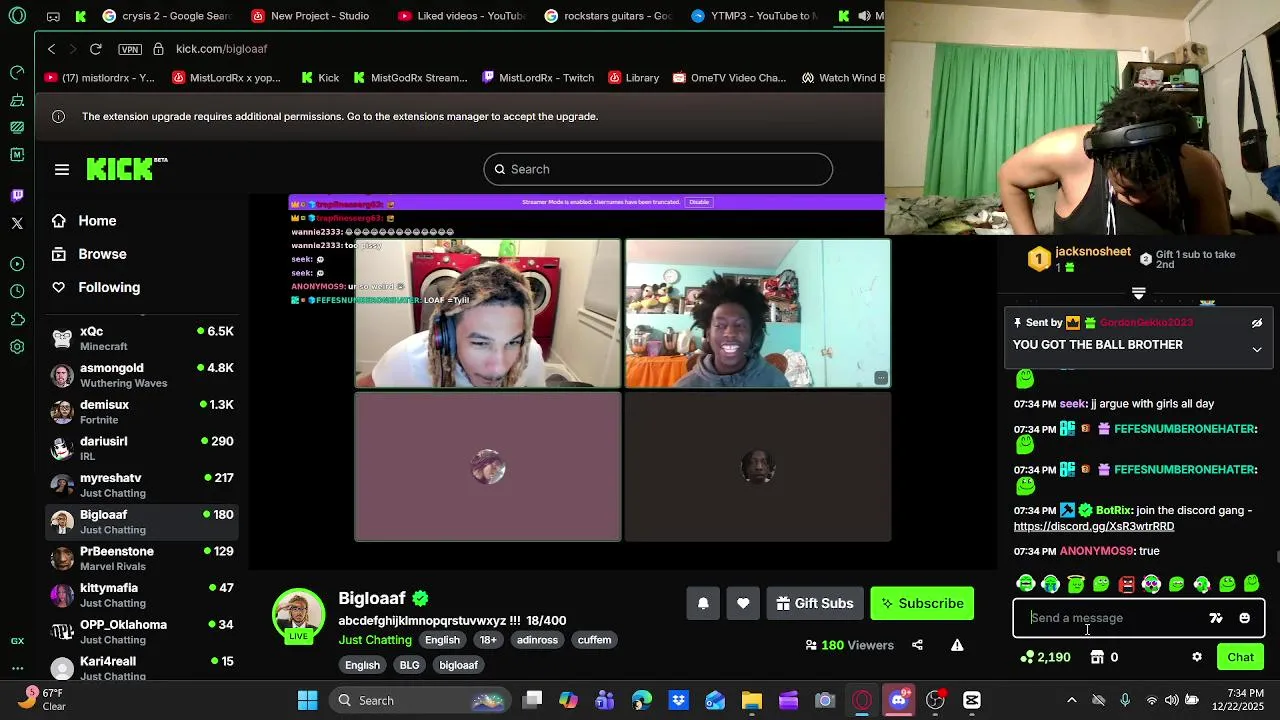Open volume control in system tray

click(x=1171, y=700)
